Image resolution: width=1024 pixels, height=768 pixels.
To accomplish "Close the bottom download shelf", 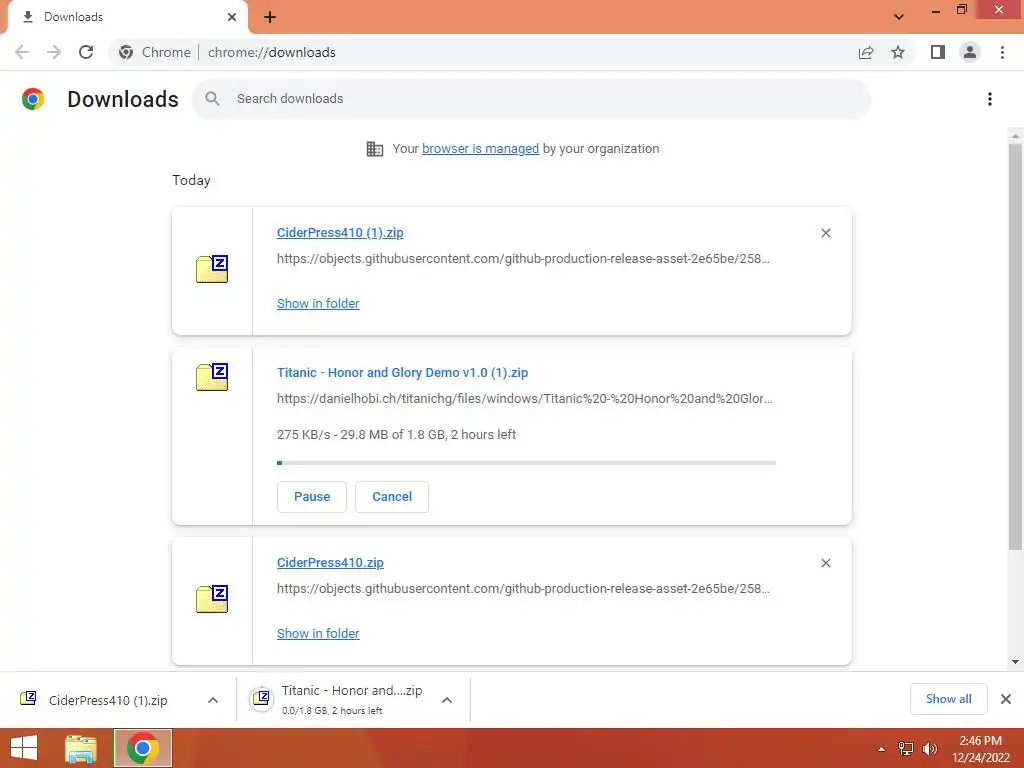I will tap(1006, 699).
